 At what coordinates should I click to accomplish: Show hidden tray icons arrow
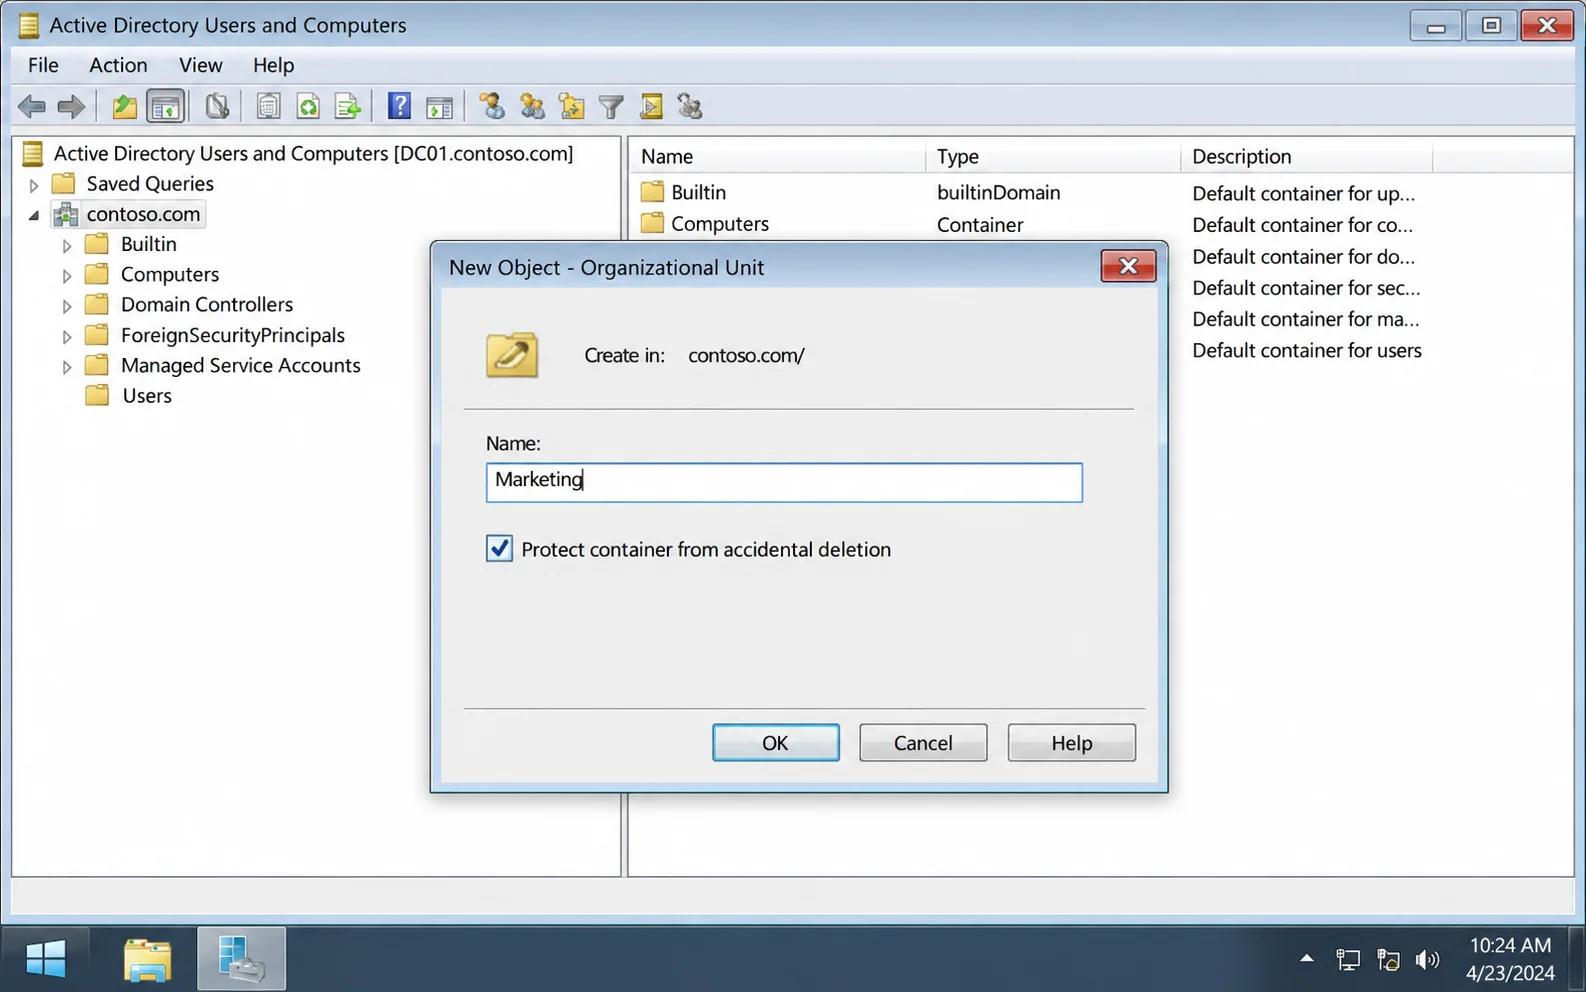click(1306, 959)
